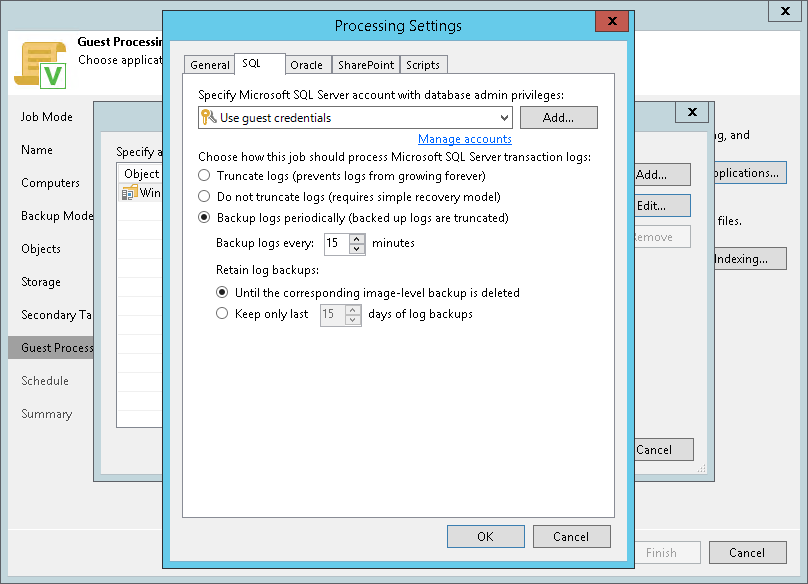This screenshot has width=808, height=584.
Task: Click the key icon in the credentials combo box
Action: pos(208,117)
